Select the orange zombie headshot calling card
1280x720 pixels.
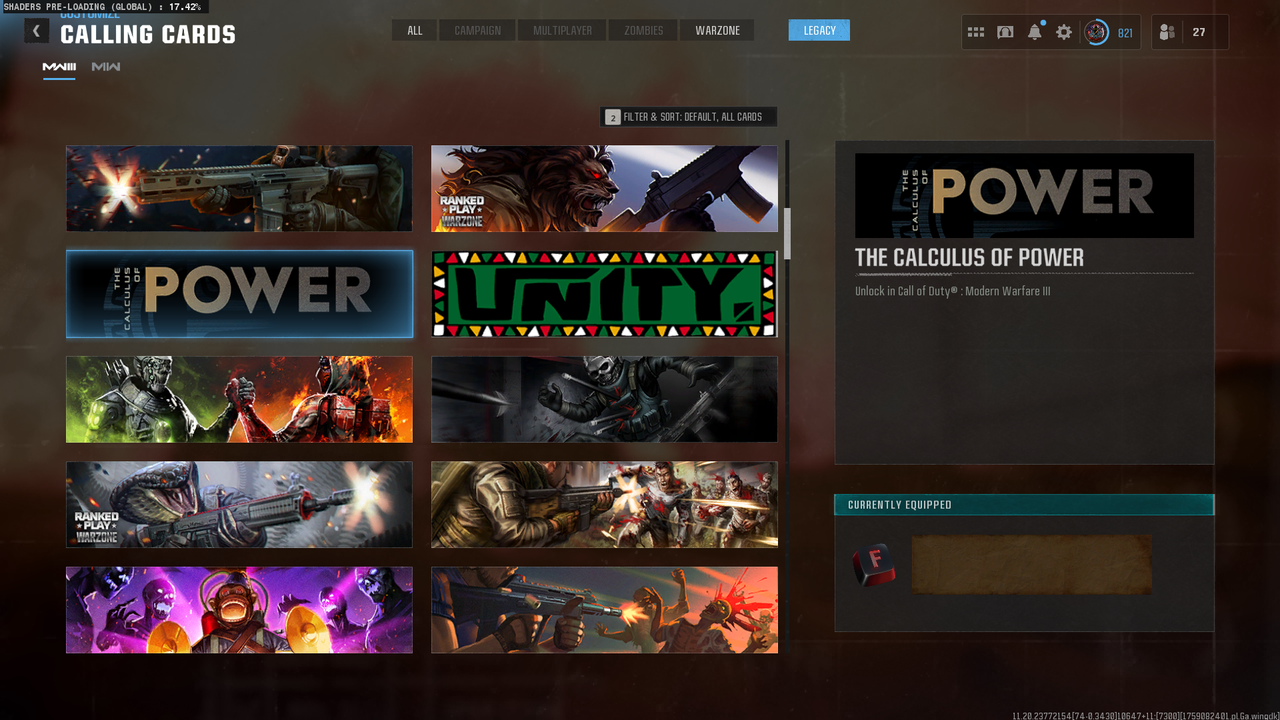click(604, 610)
